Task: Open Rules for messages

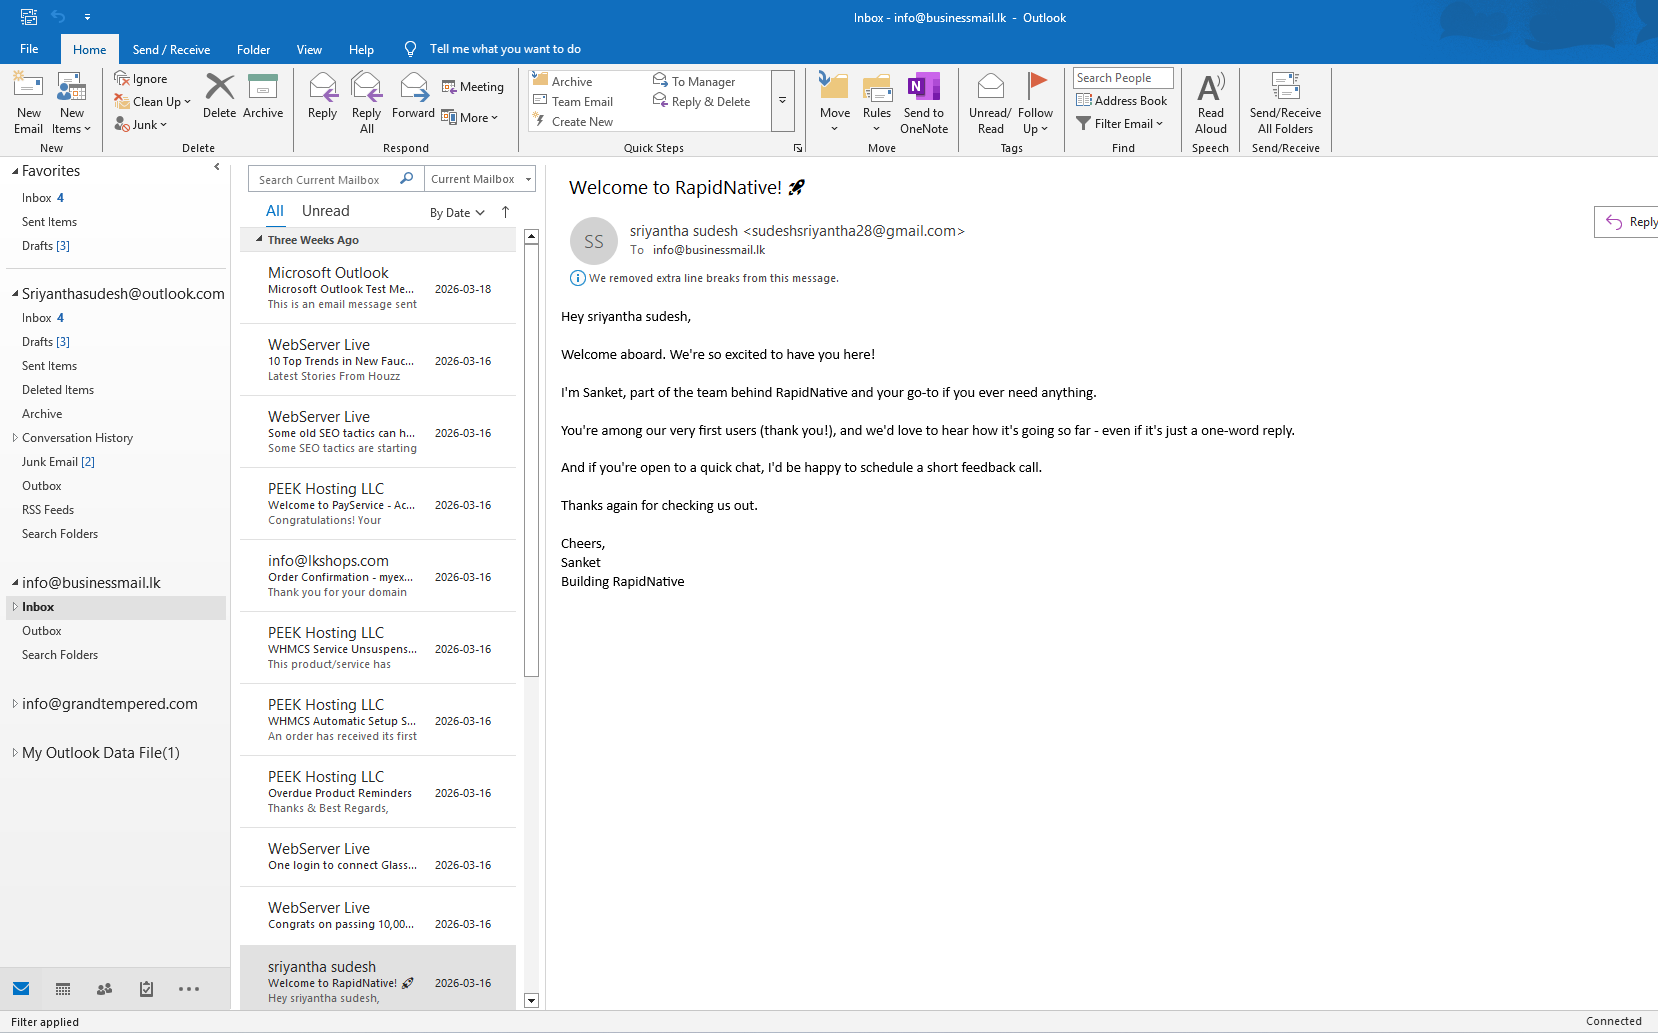Action: pos(877,103)
